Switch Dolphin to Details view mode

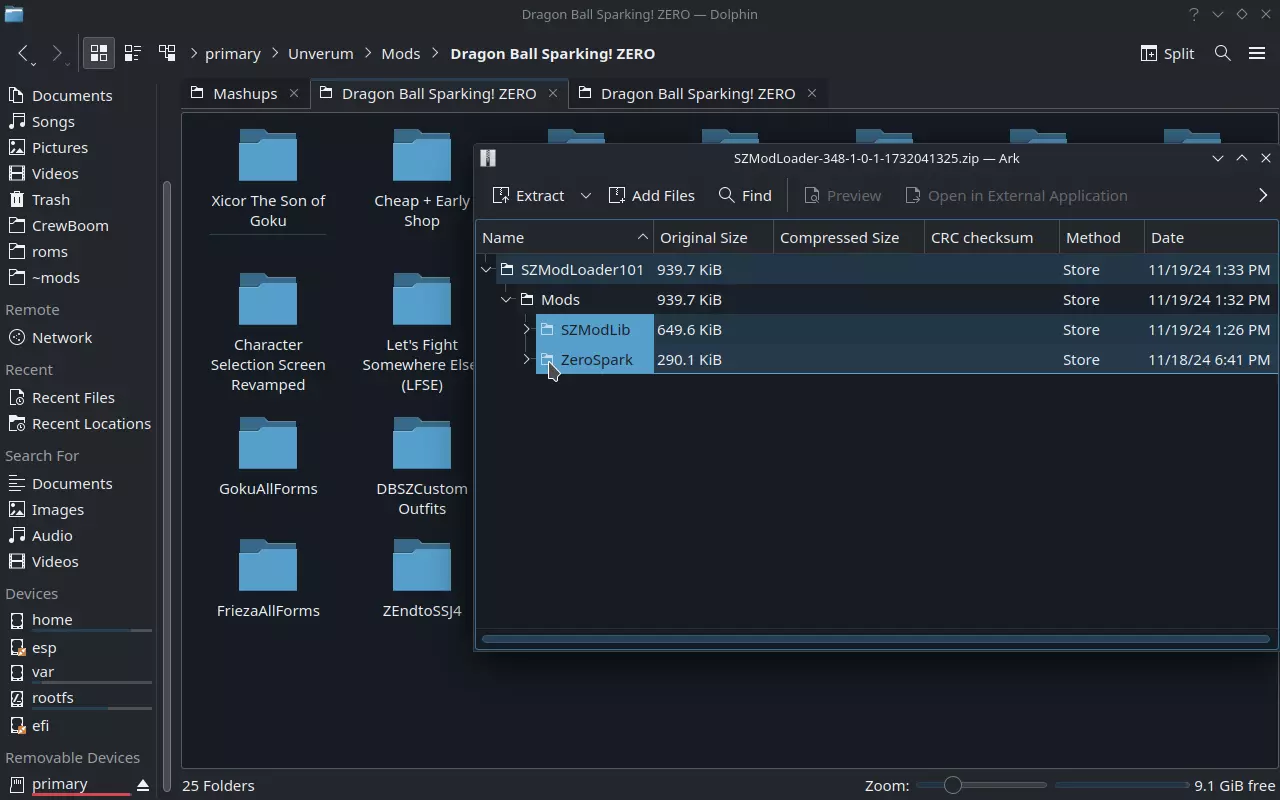pyautogui.click(x=167, y=54)
